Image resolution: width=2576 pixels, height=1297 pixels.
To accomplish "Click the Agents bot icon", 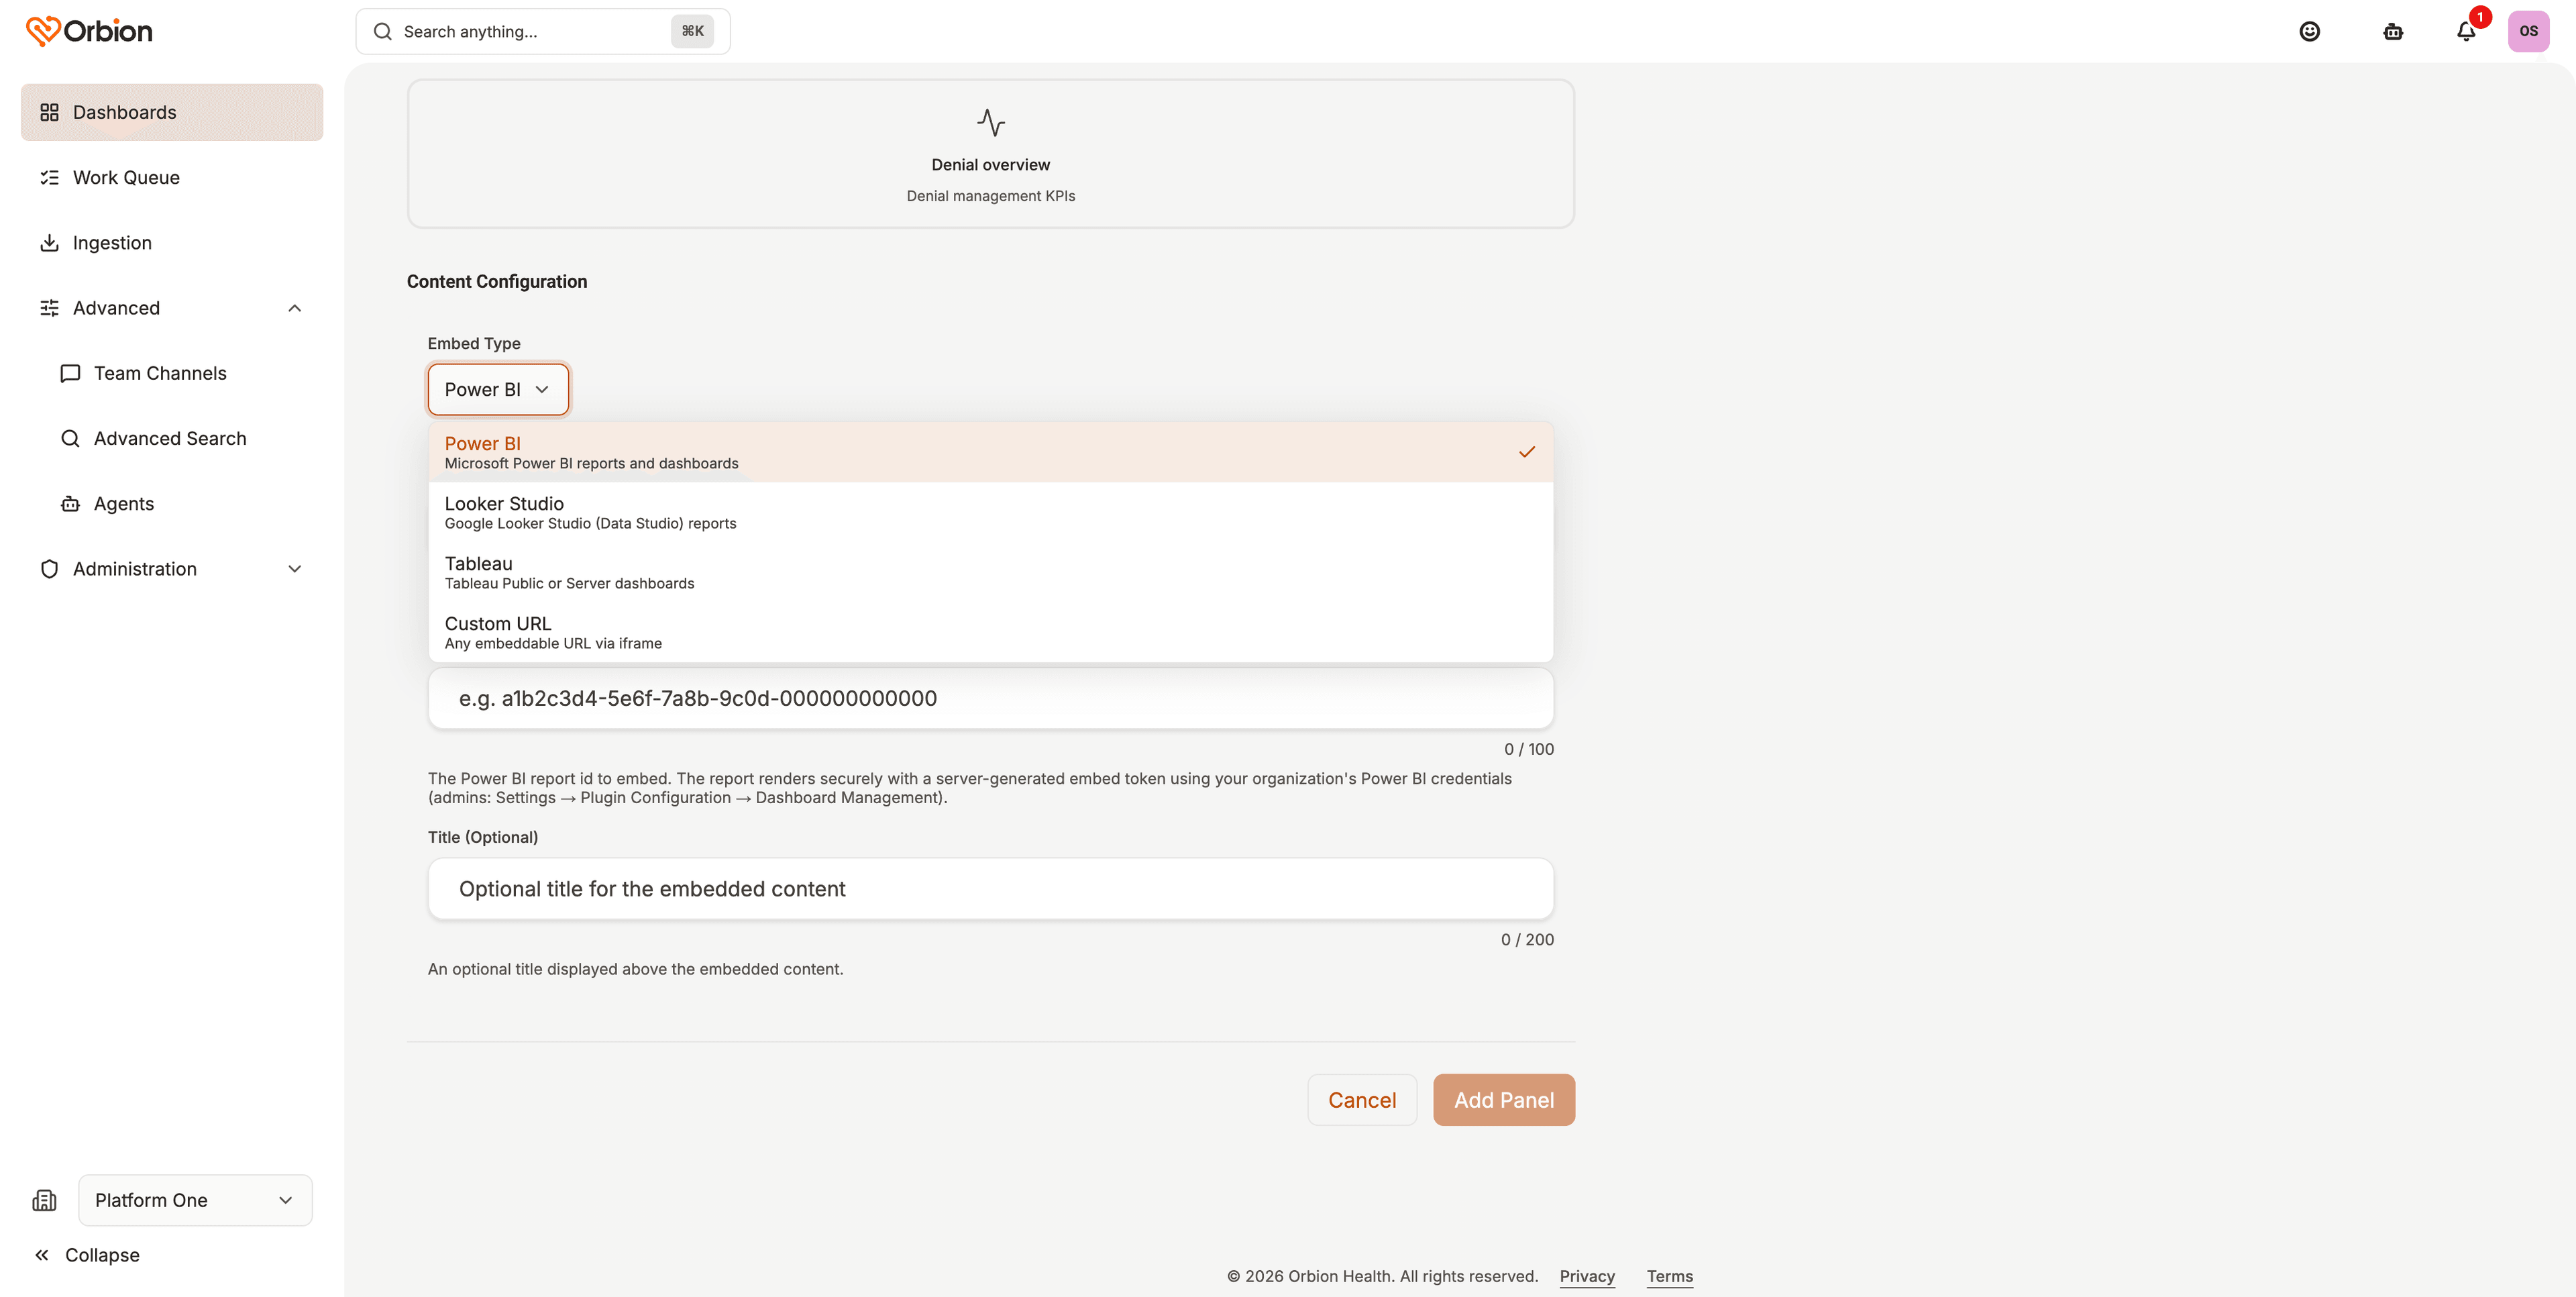I will click(x=70, y=504).
